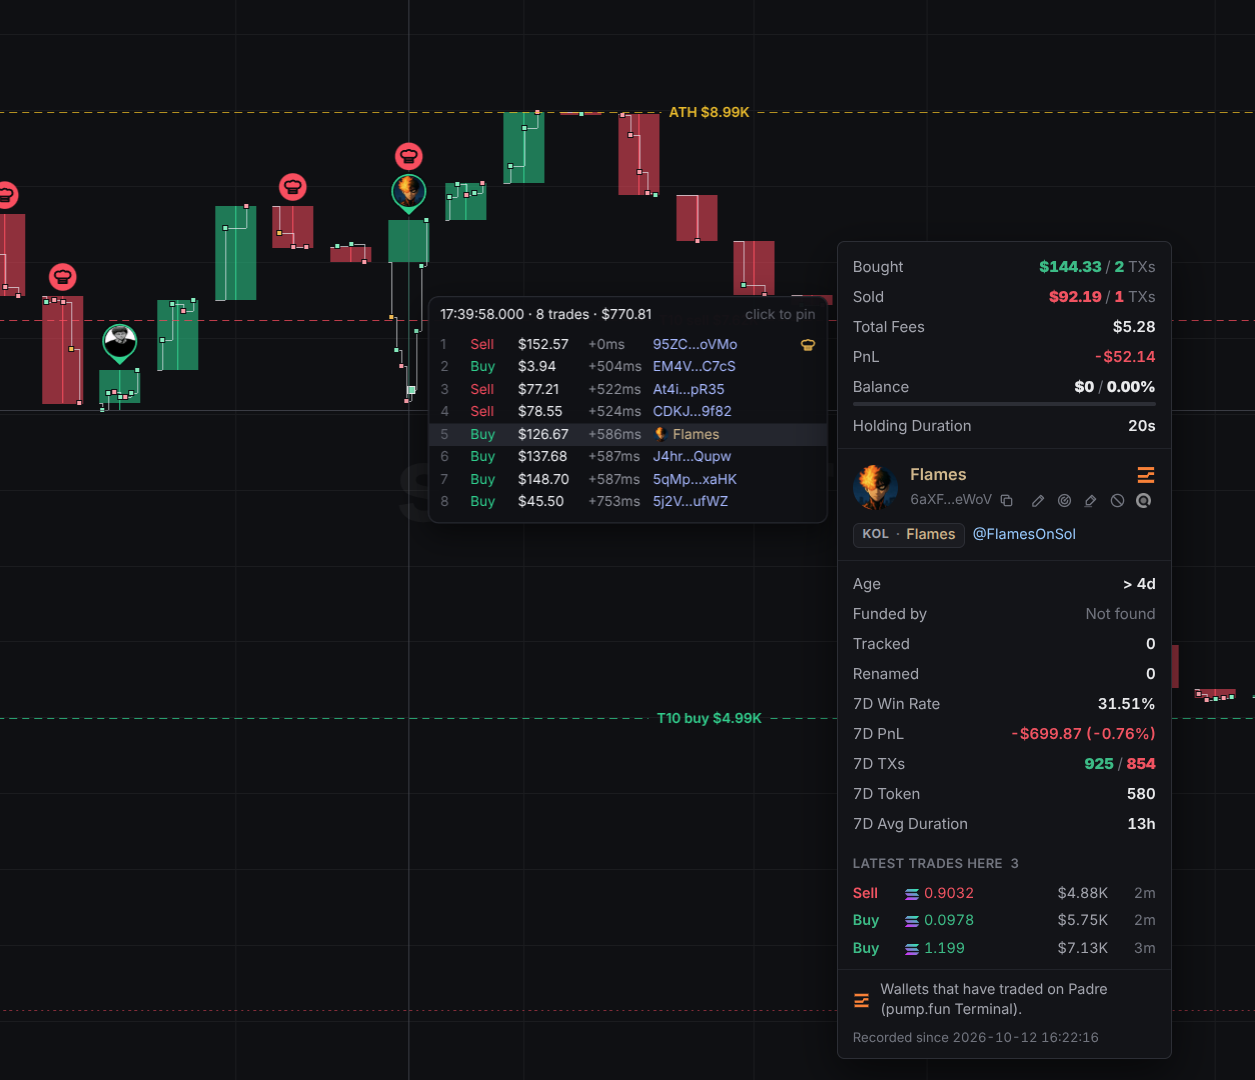Select the Flames buy row of $126.67
Screen dimensions: 1255x1080
coord(628,434)
